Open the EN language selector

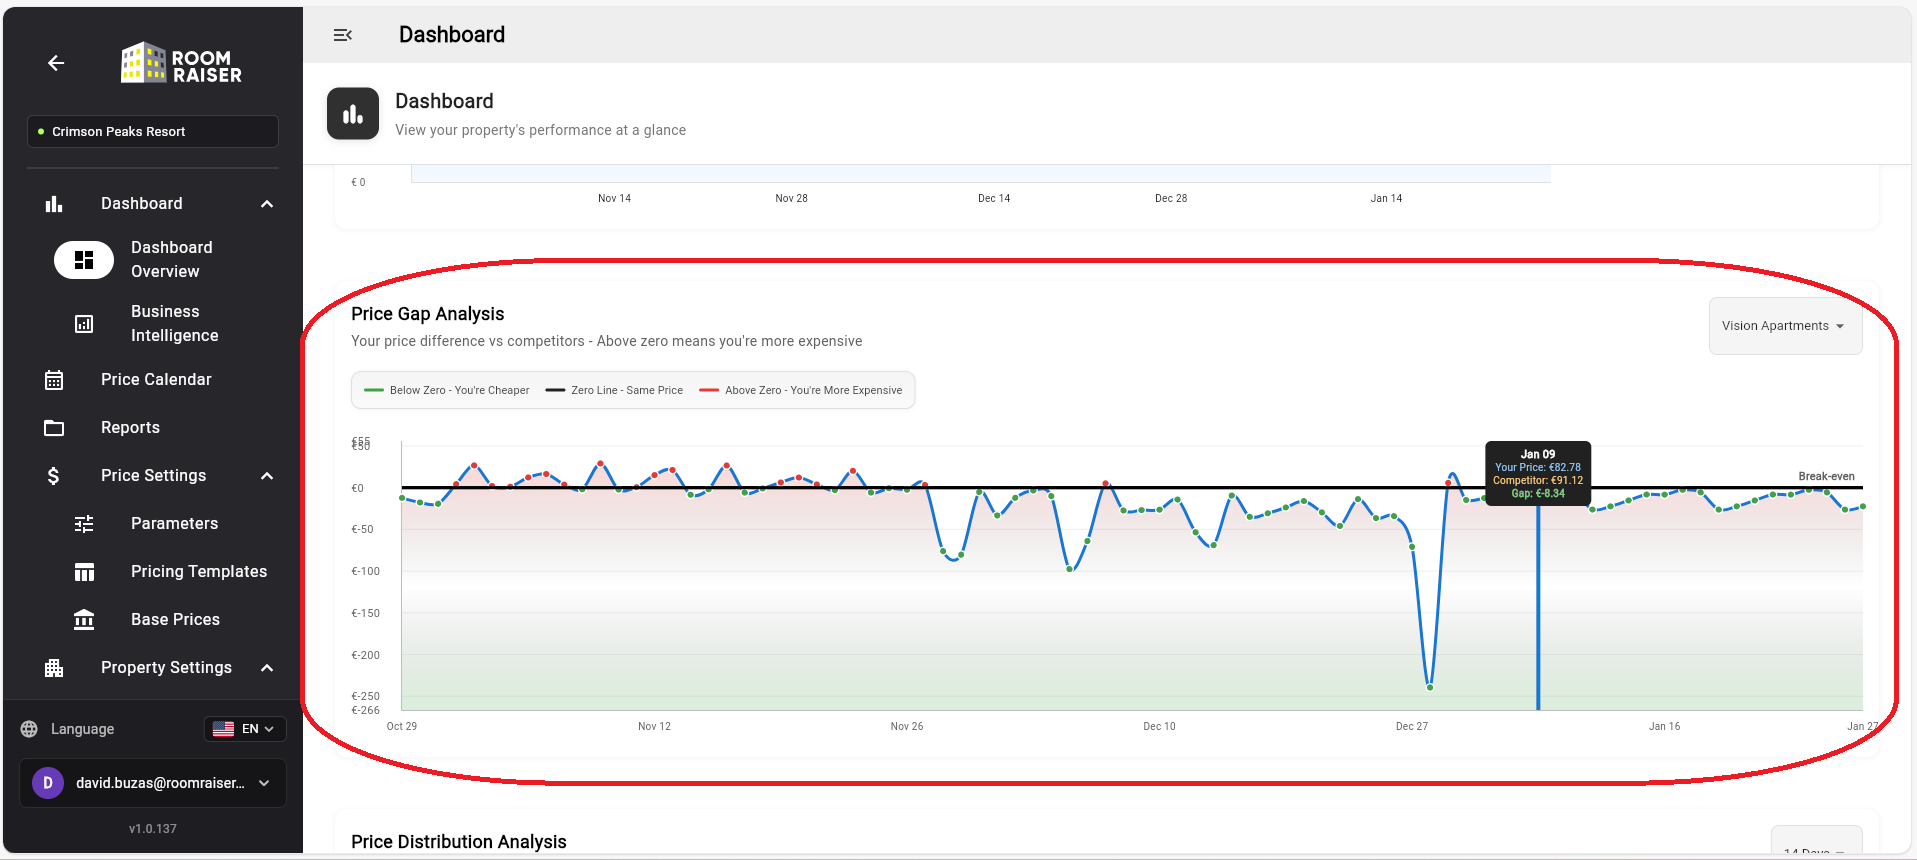tap(245, 729)
